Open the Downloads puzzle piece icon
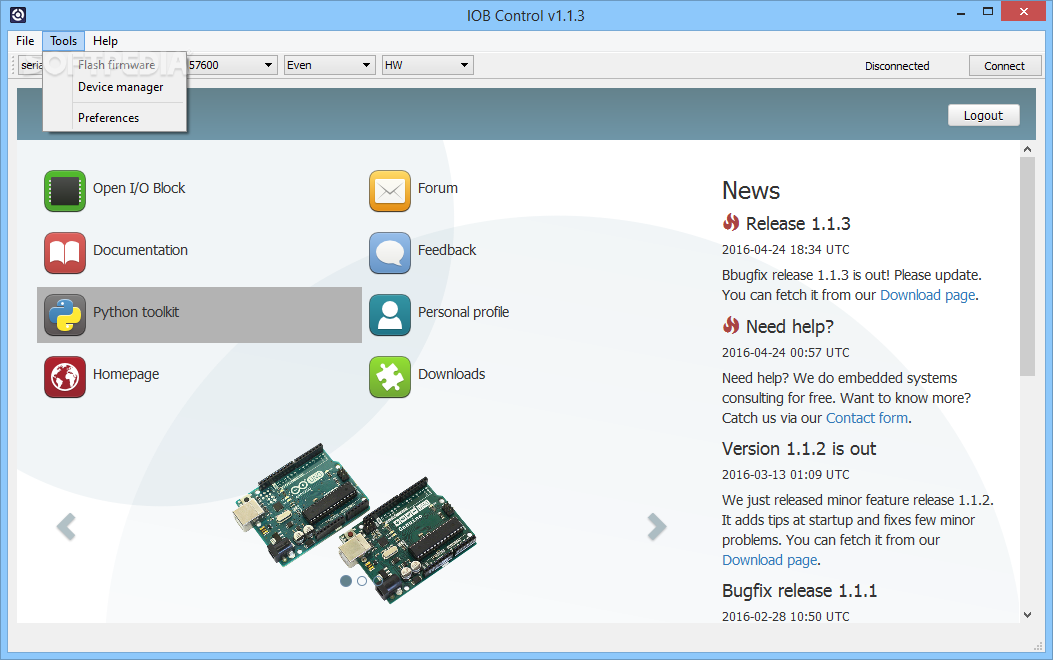Screen dimensions: 1053x660 click(390, 377)
